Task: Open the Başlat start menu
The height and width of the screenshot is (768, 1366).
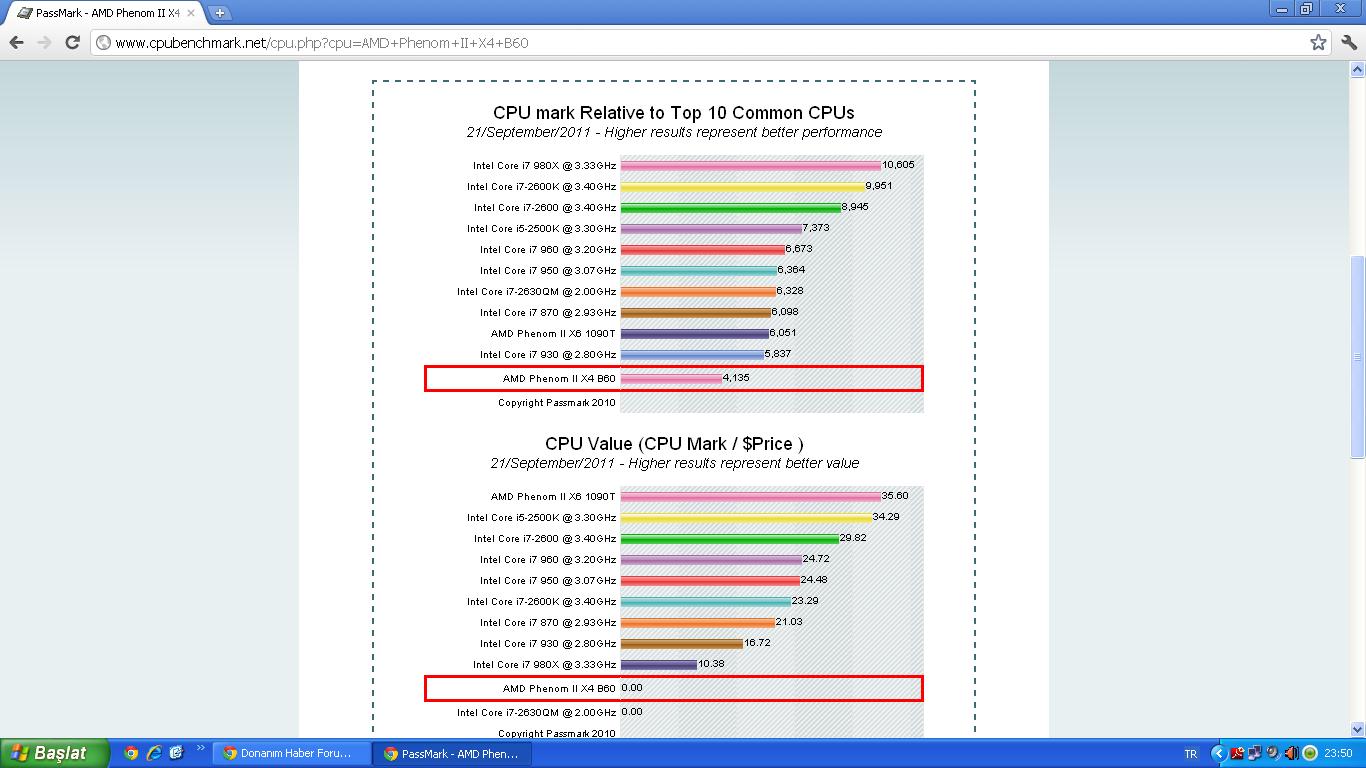Action: click(x=55, y=753)
